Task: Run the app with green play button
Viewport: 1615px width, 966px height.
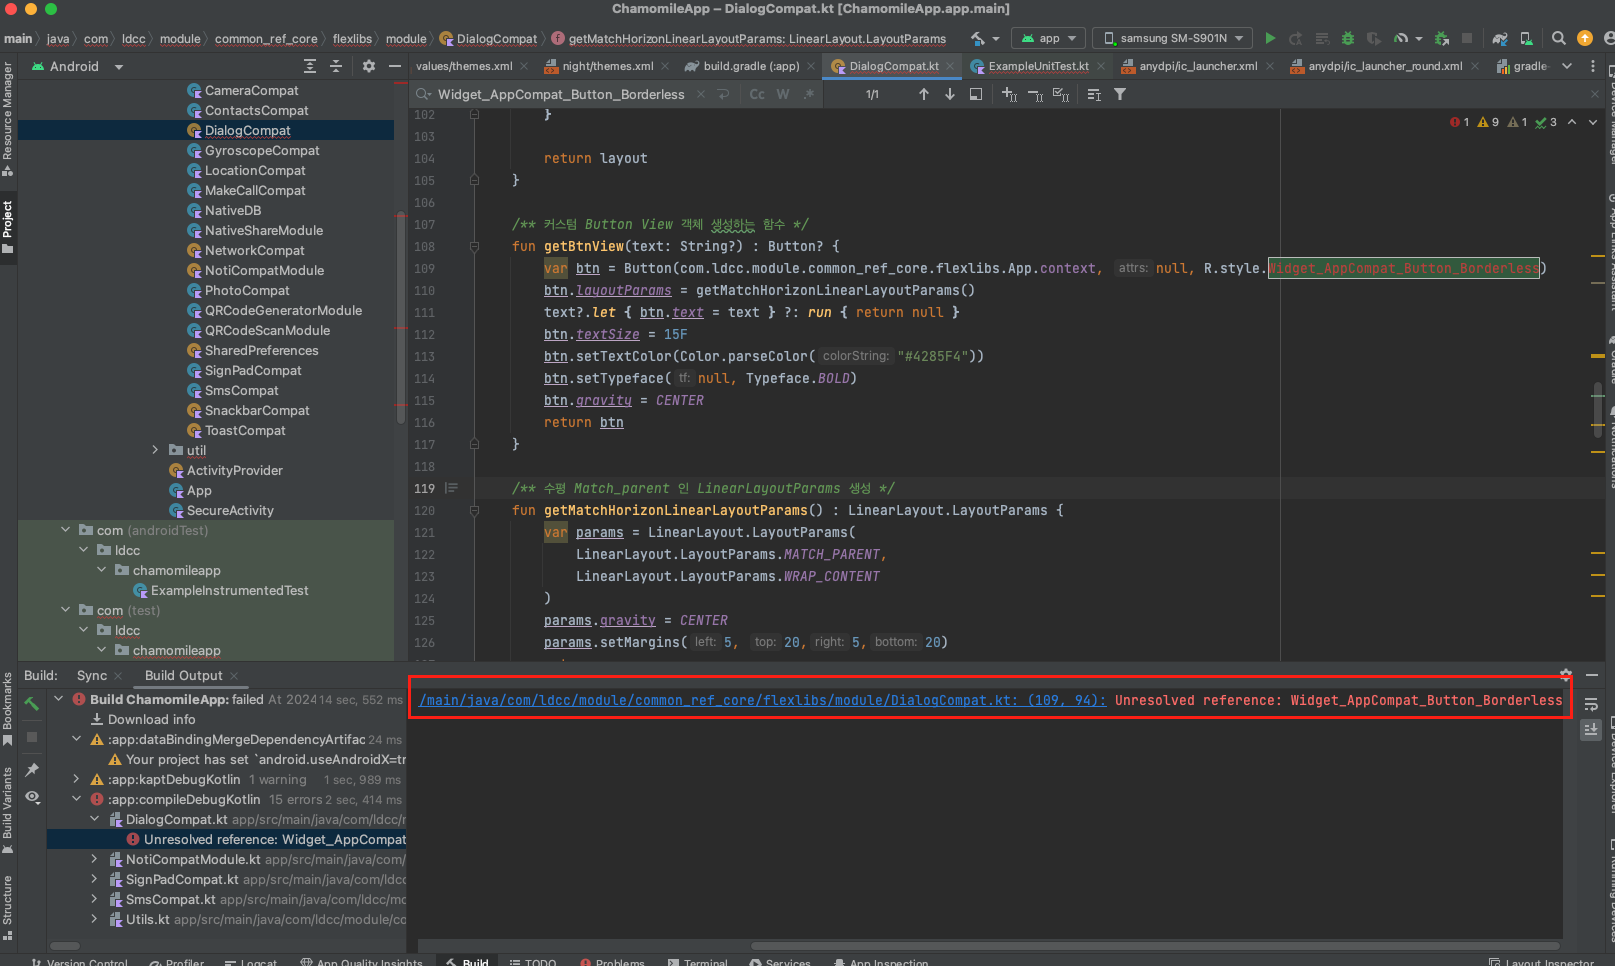Action: 1270,38
